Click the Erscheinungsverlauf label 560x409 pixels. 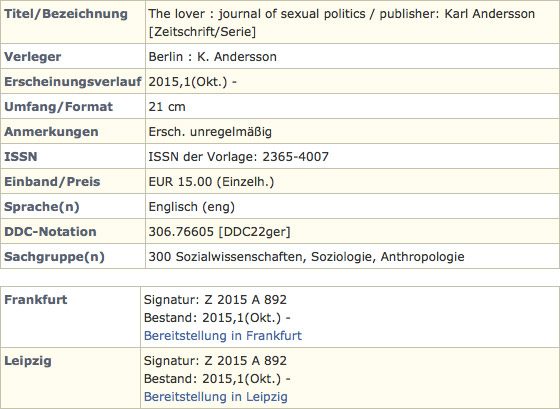tap(73, 82)
